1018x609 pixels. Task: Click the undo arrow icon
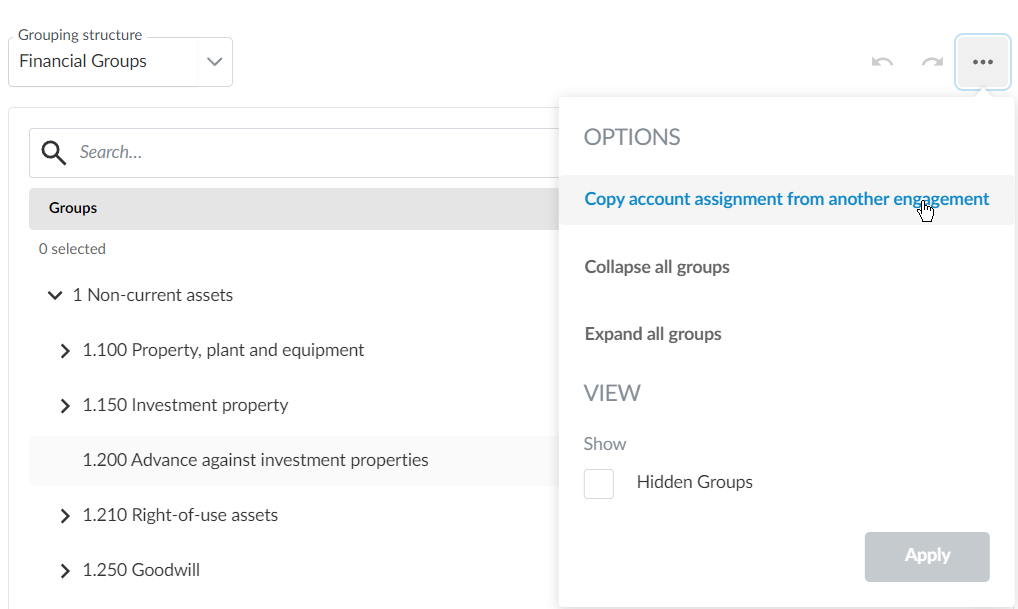(x=881, y=61)
